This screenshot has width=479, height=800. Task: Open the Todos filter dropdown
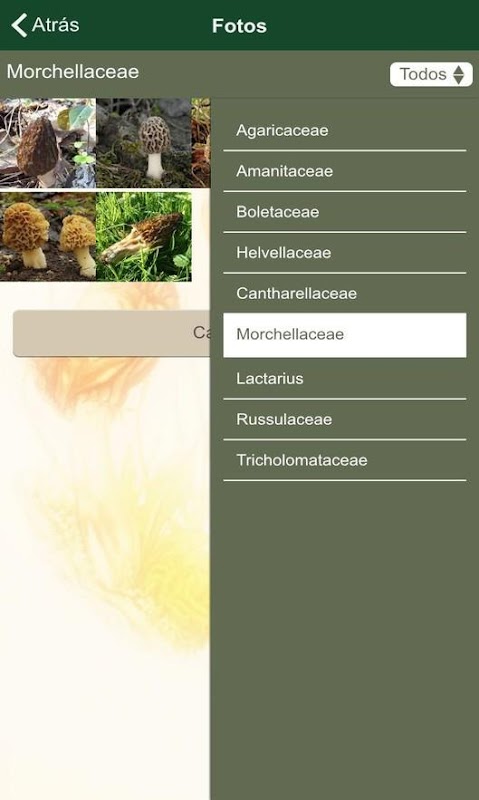pos(431,74)
